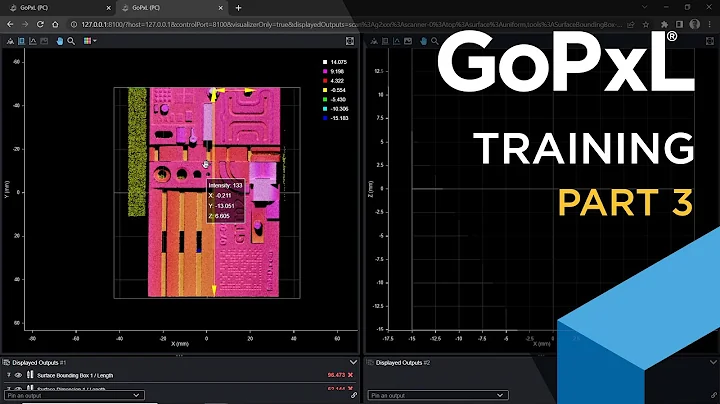Open Pin an output dropdown under Outputs #2

[438, 395]
